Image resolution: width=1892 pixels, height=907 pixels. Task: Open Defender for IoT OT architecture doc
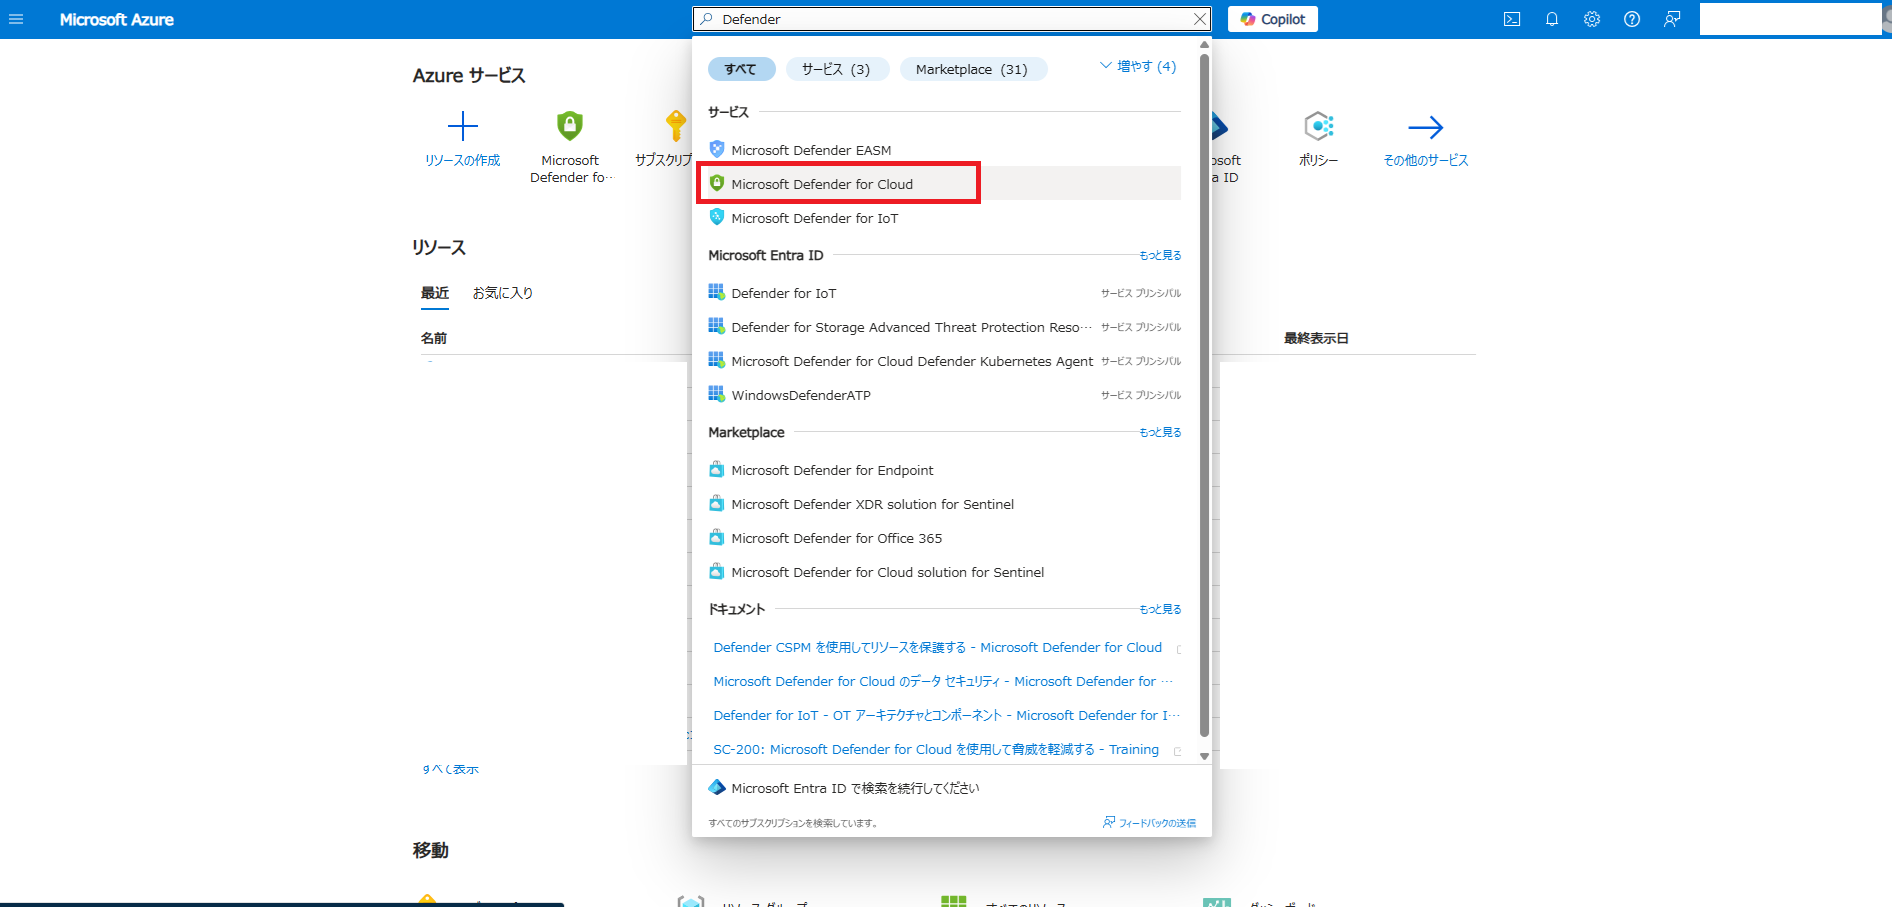[946, 715]
